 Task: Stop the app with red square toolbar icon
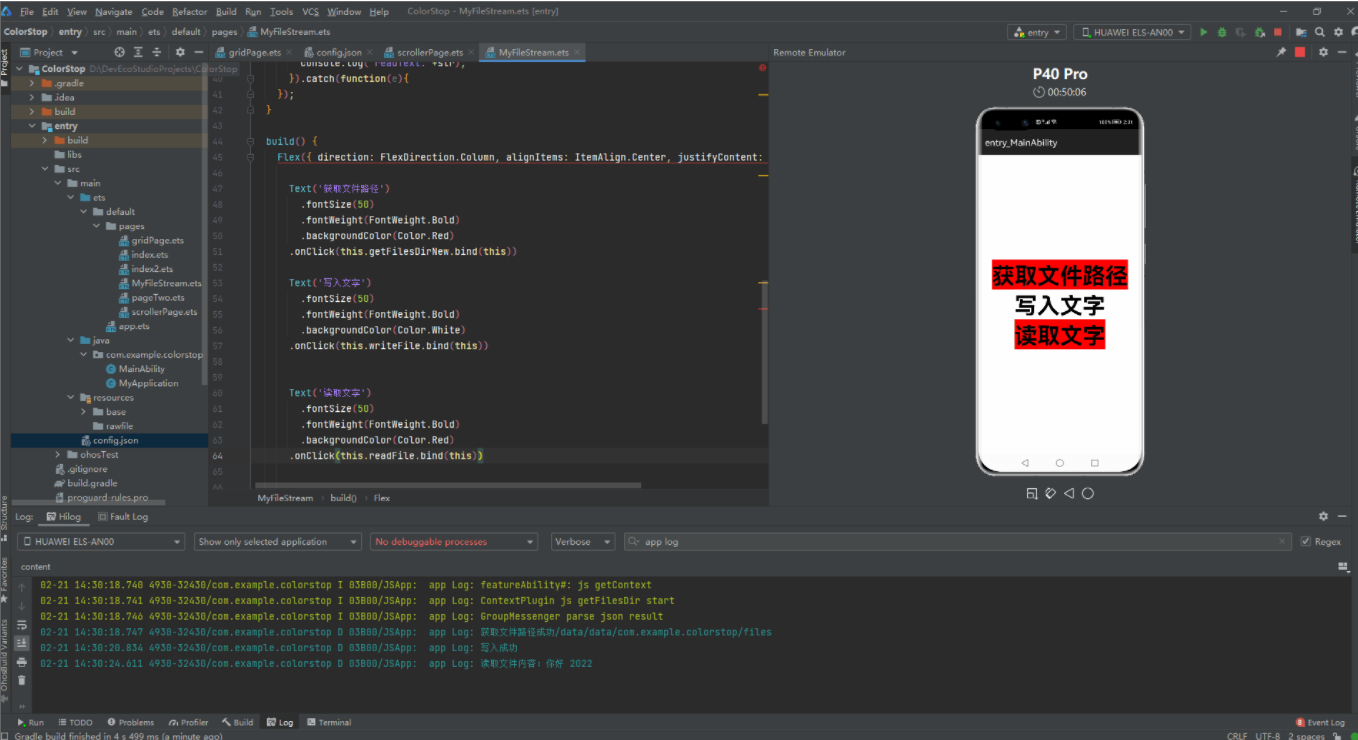click(x=1278, y=32)
